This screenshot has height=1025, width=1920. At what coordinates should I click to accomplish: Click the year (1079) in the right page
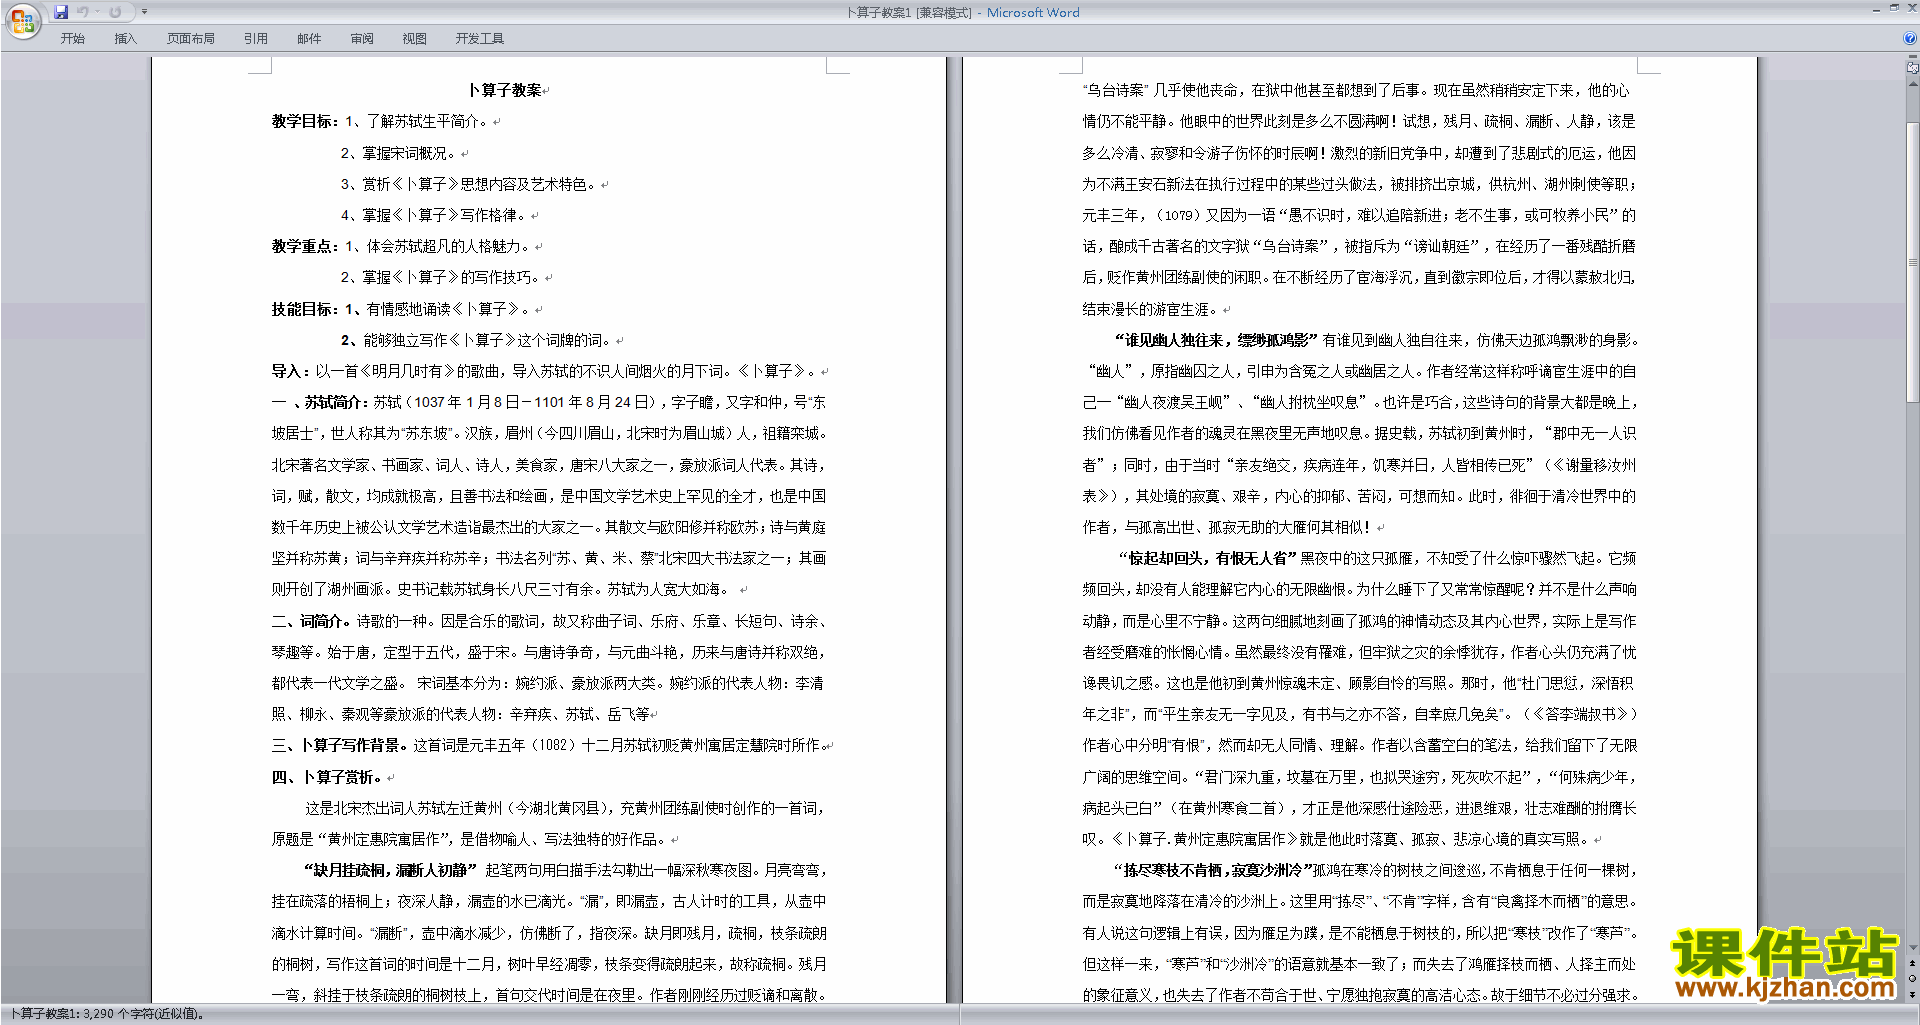tap(1178, 215)
